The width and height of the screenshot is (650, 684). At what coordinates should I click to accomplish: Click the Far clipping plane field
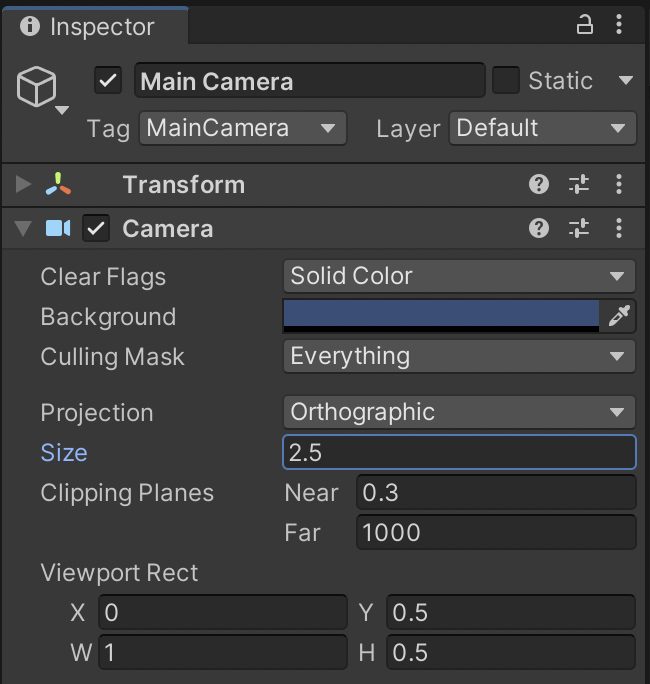pos(495,532)
